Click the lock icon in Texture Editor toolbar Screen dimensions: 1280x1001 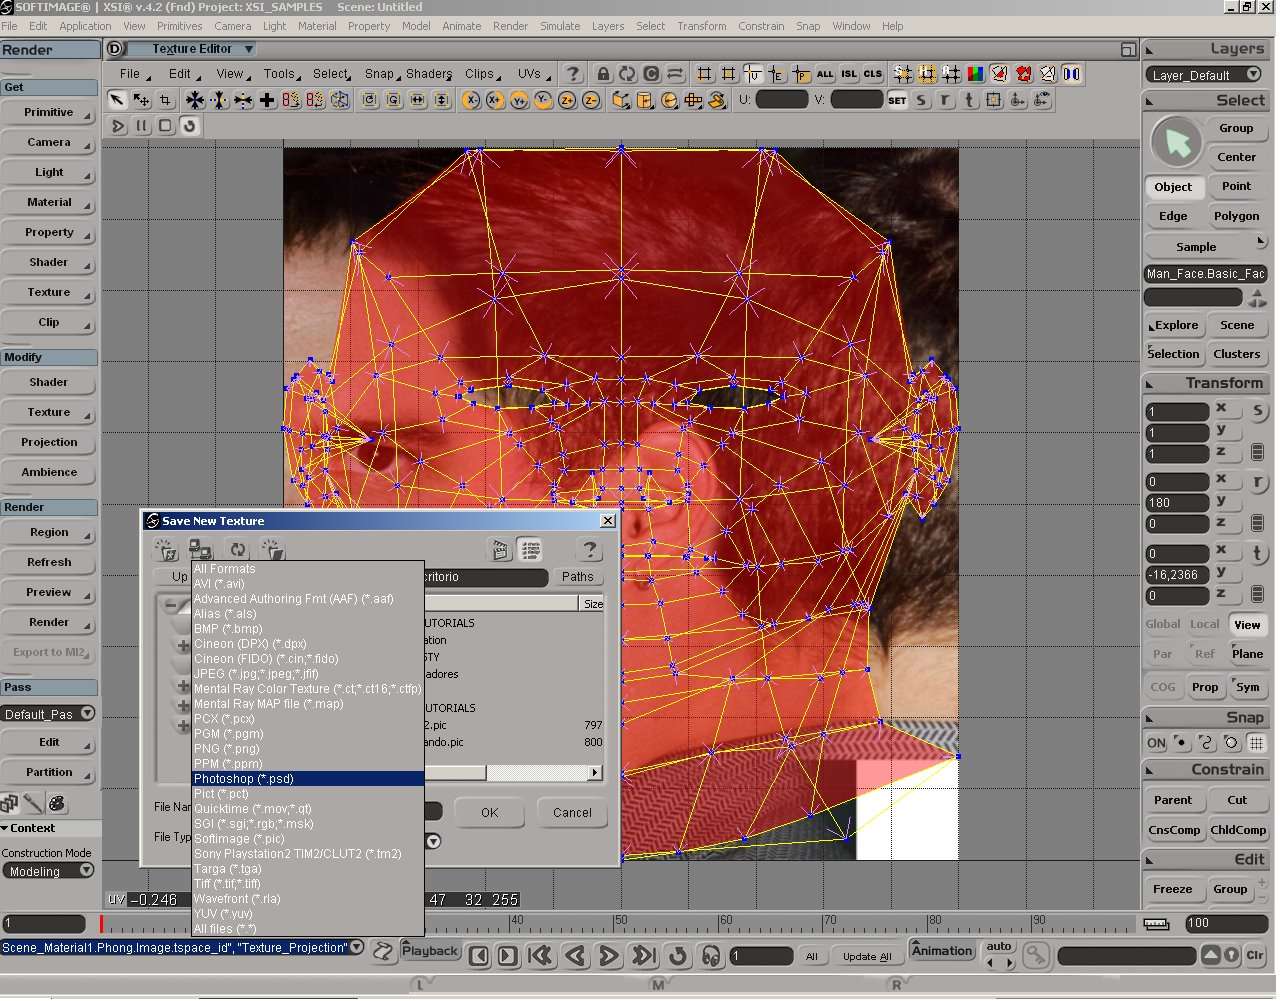[x=603, y=74]
